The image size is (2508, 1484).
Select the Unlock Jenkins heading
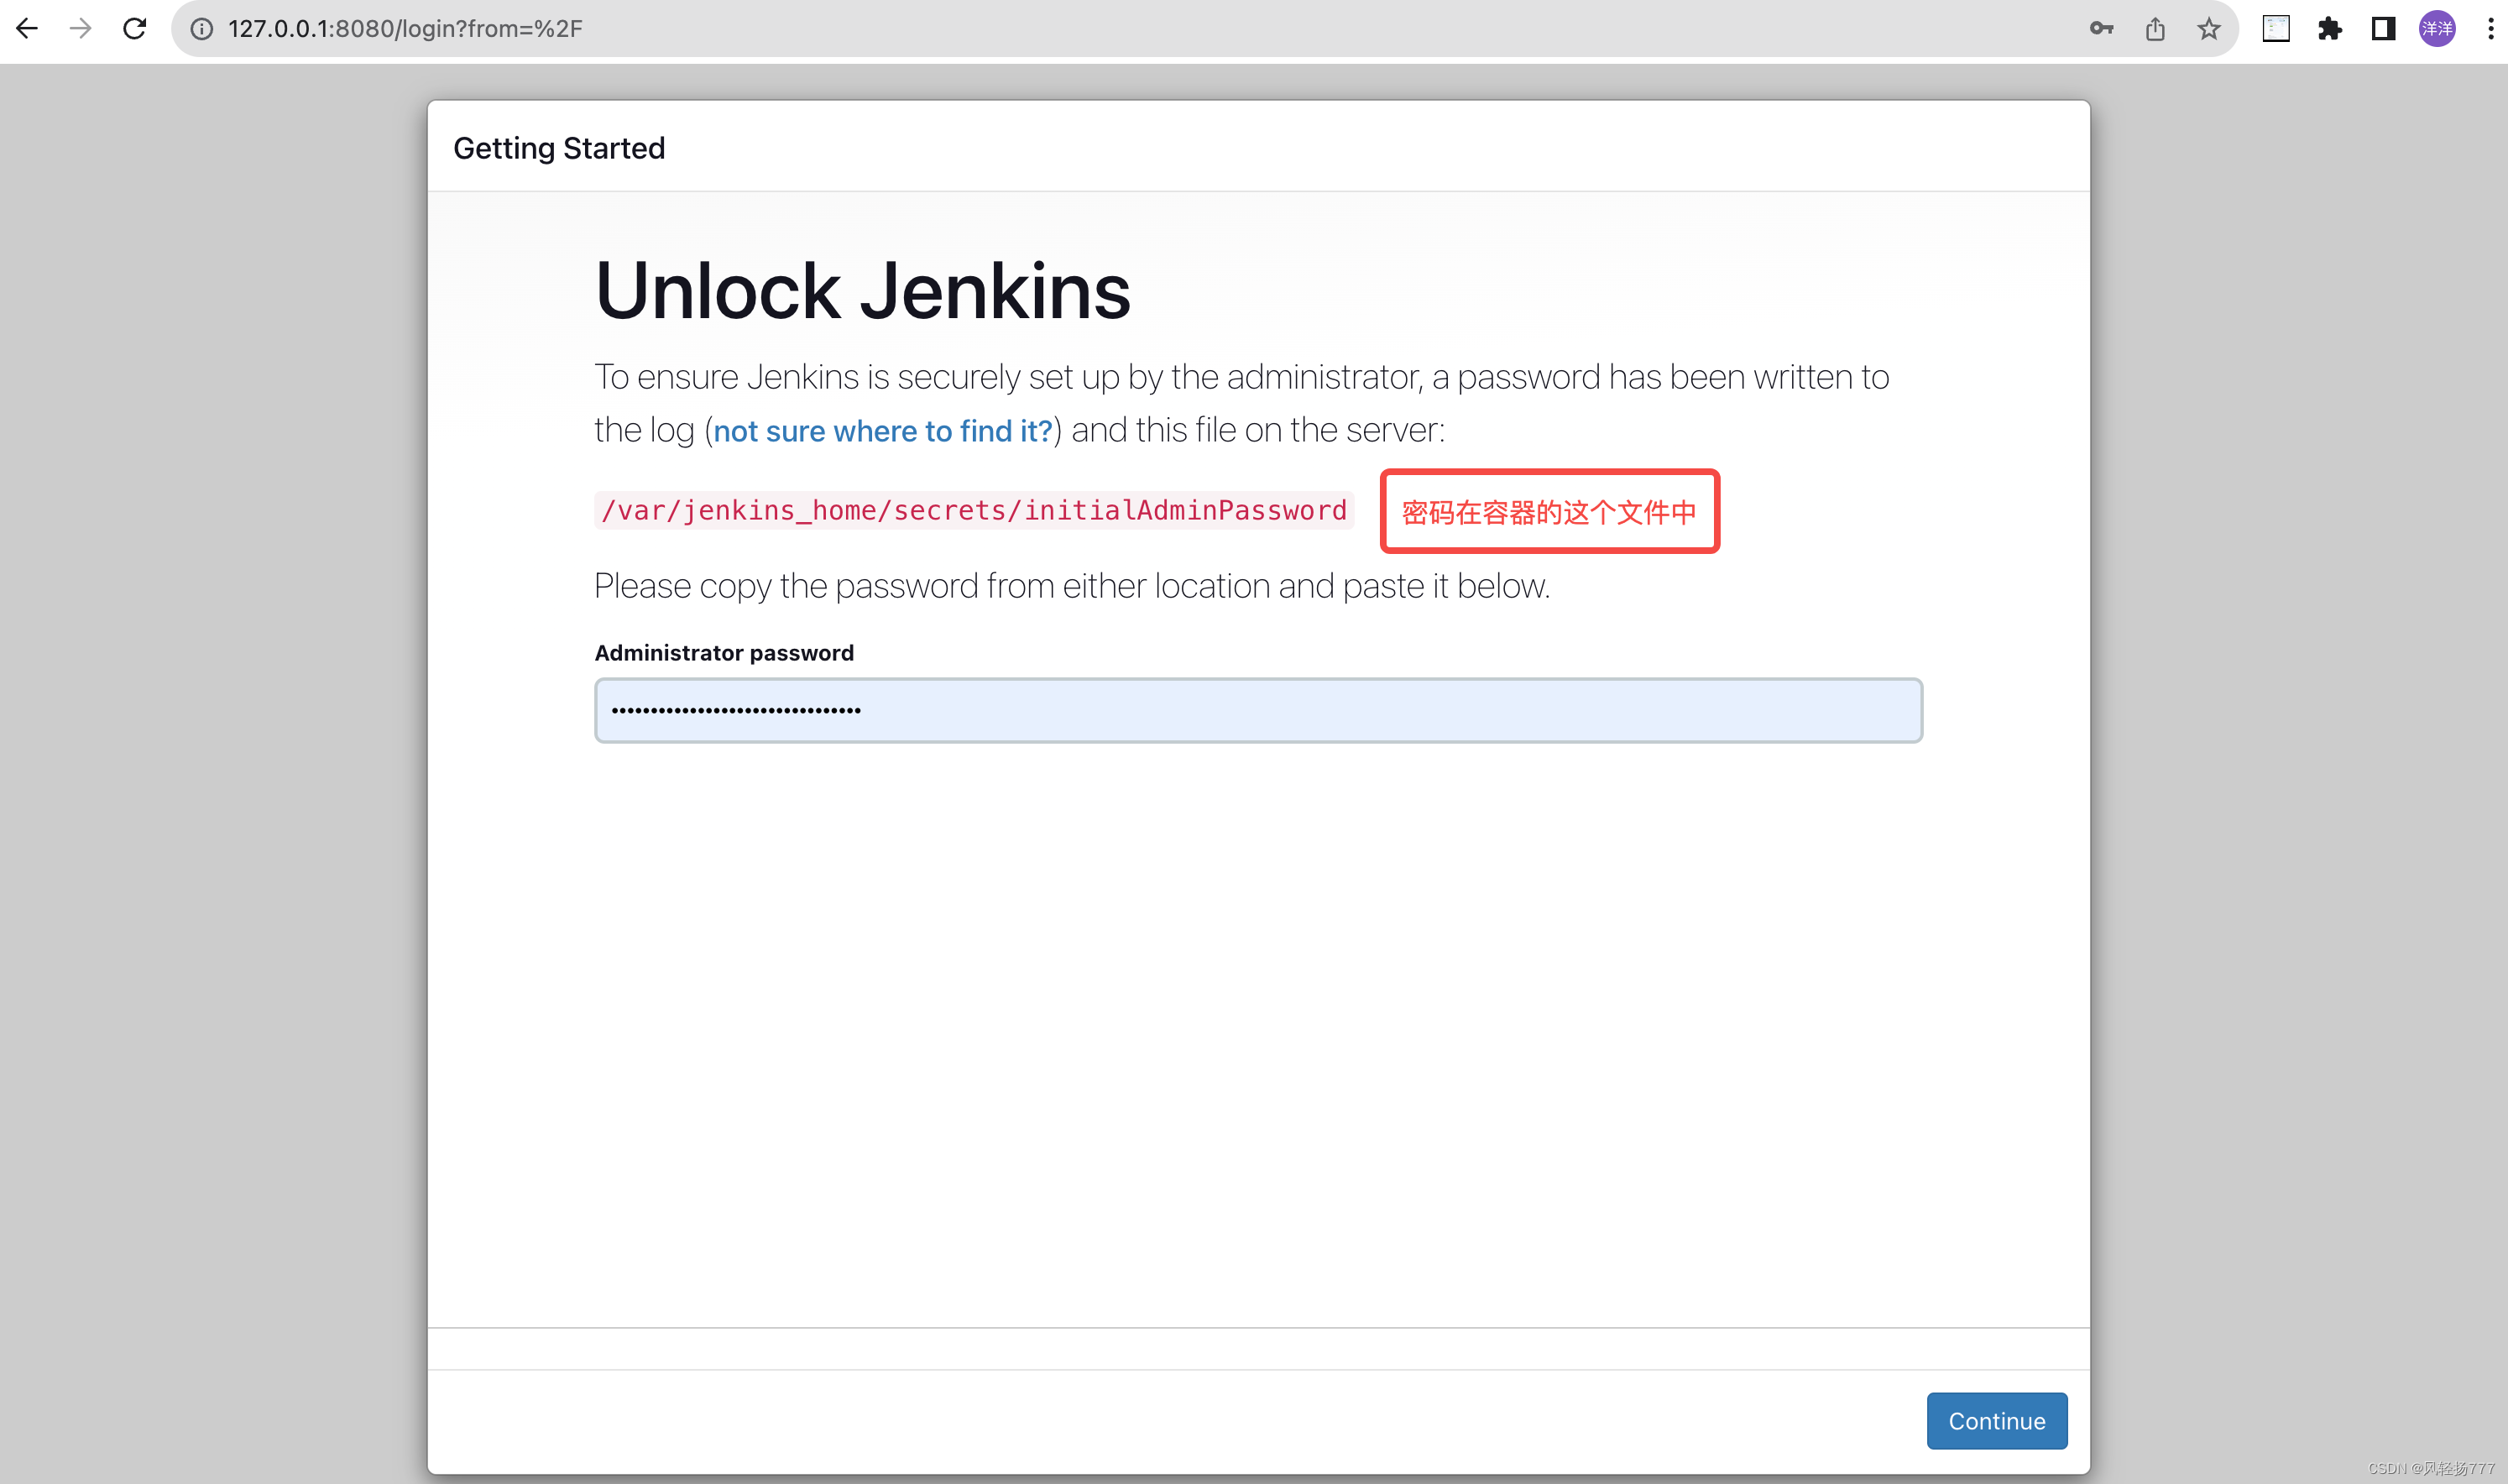click(x=862, y=291)
